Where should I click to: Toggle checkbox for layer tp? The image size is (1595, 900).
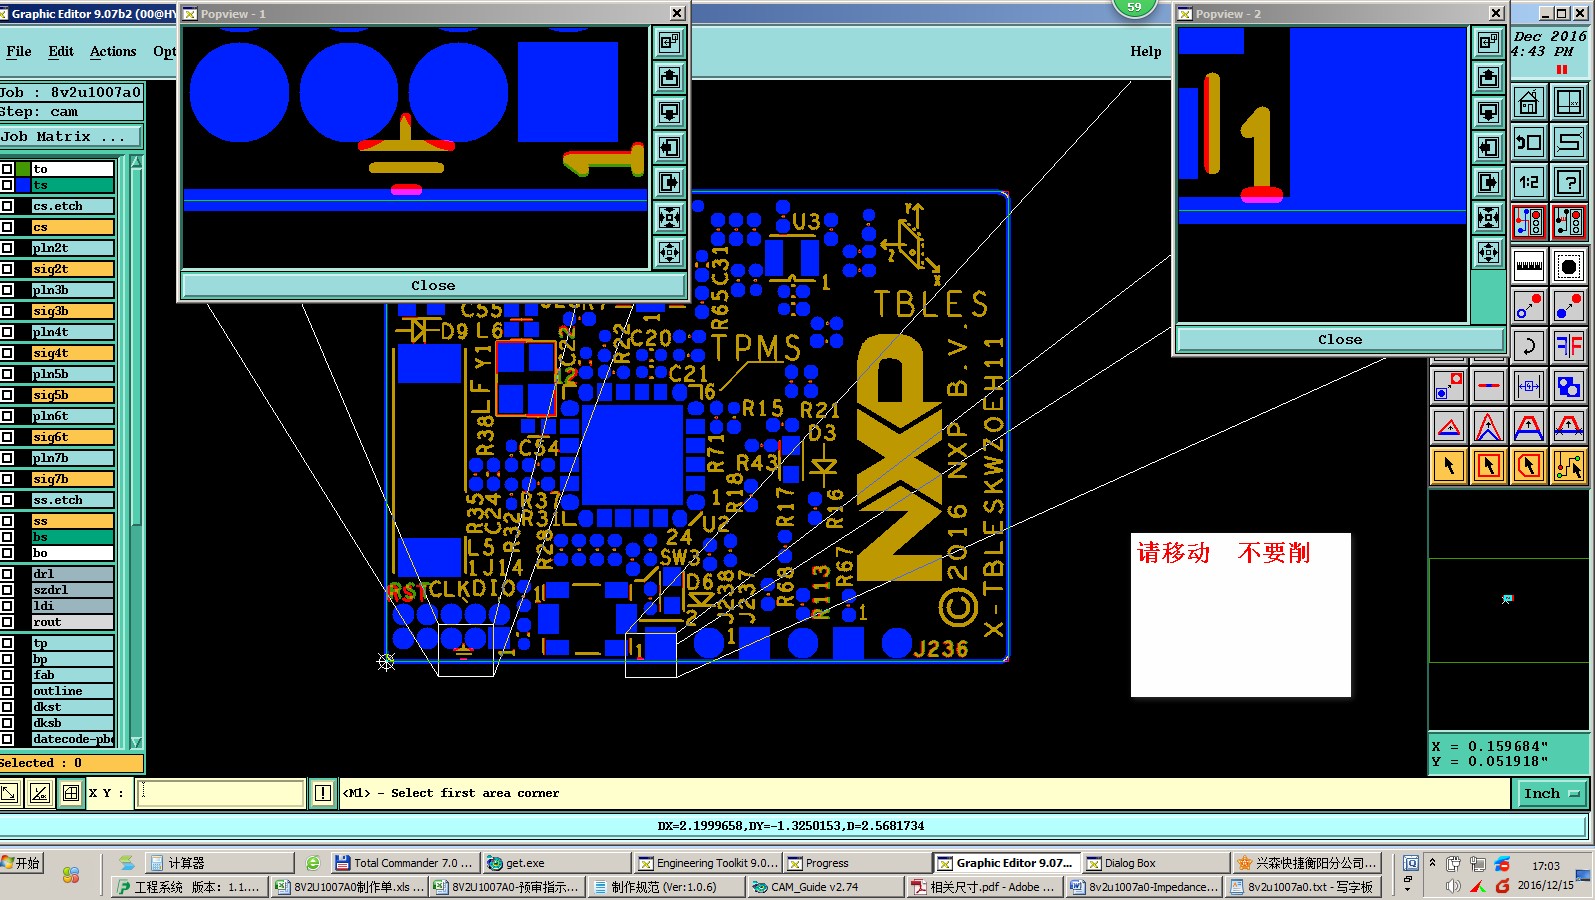coord(7,643)
